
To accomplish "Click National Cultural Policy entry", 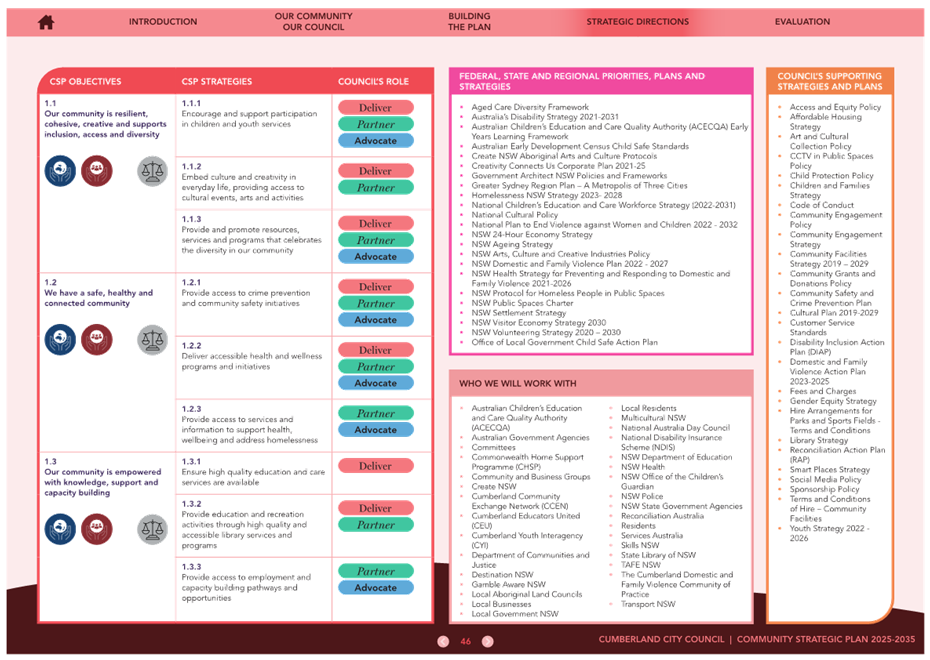I will (514, 215).
